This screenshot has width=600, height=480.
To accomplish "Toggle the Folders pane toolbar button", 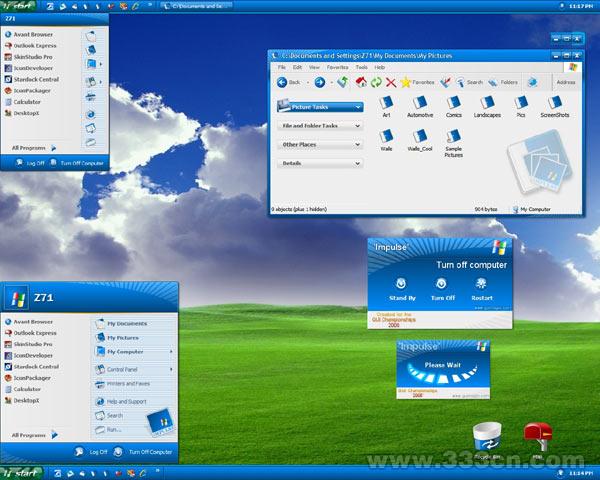I will pyautogui.click(x=503, y=82).
